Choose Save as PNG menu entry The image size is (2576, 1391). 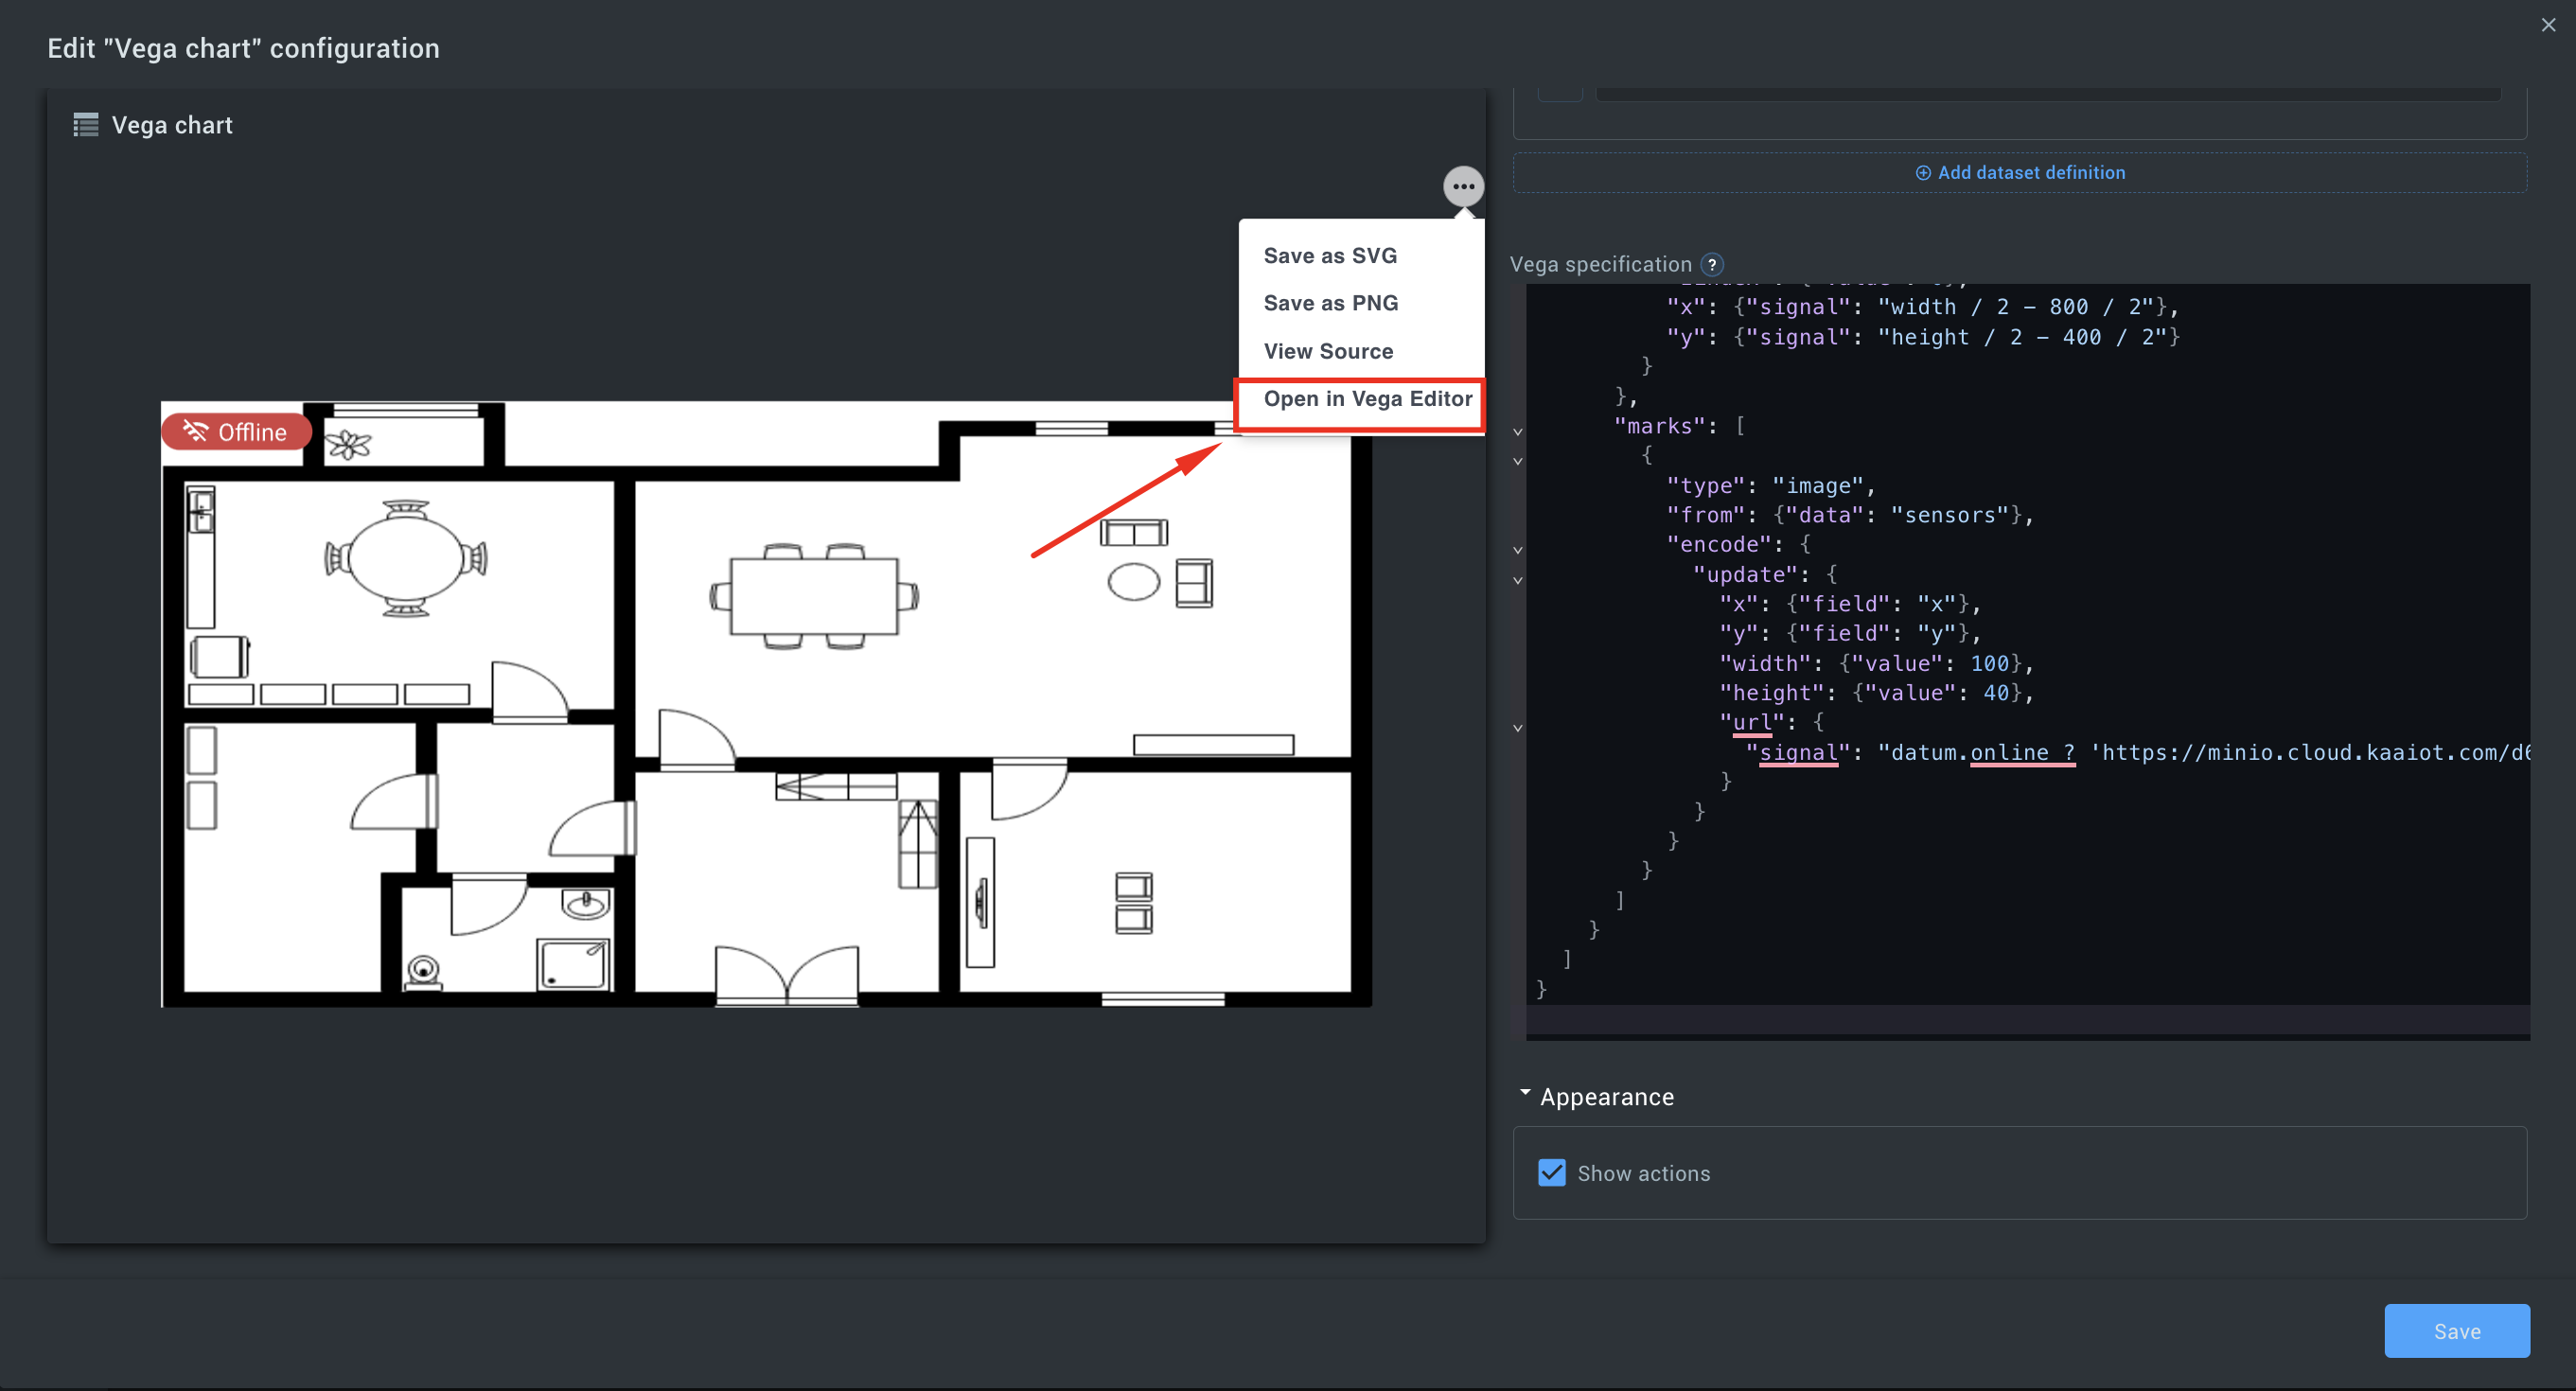(x=1330, y=303)
